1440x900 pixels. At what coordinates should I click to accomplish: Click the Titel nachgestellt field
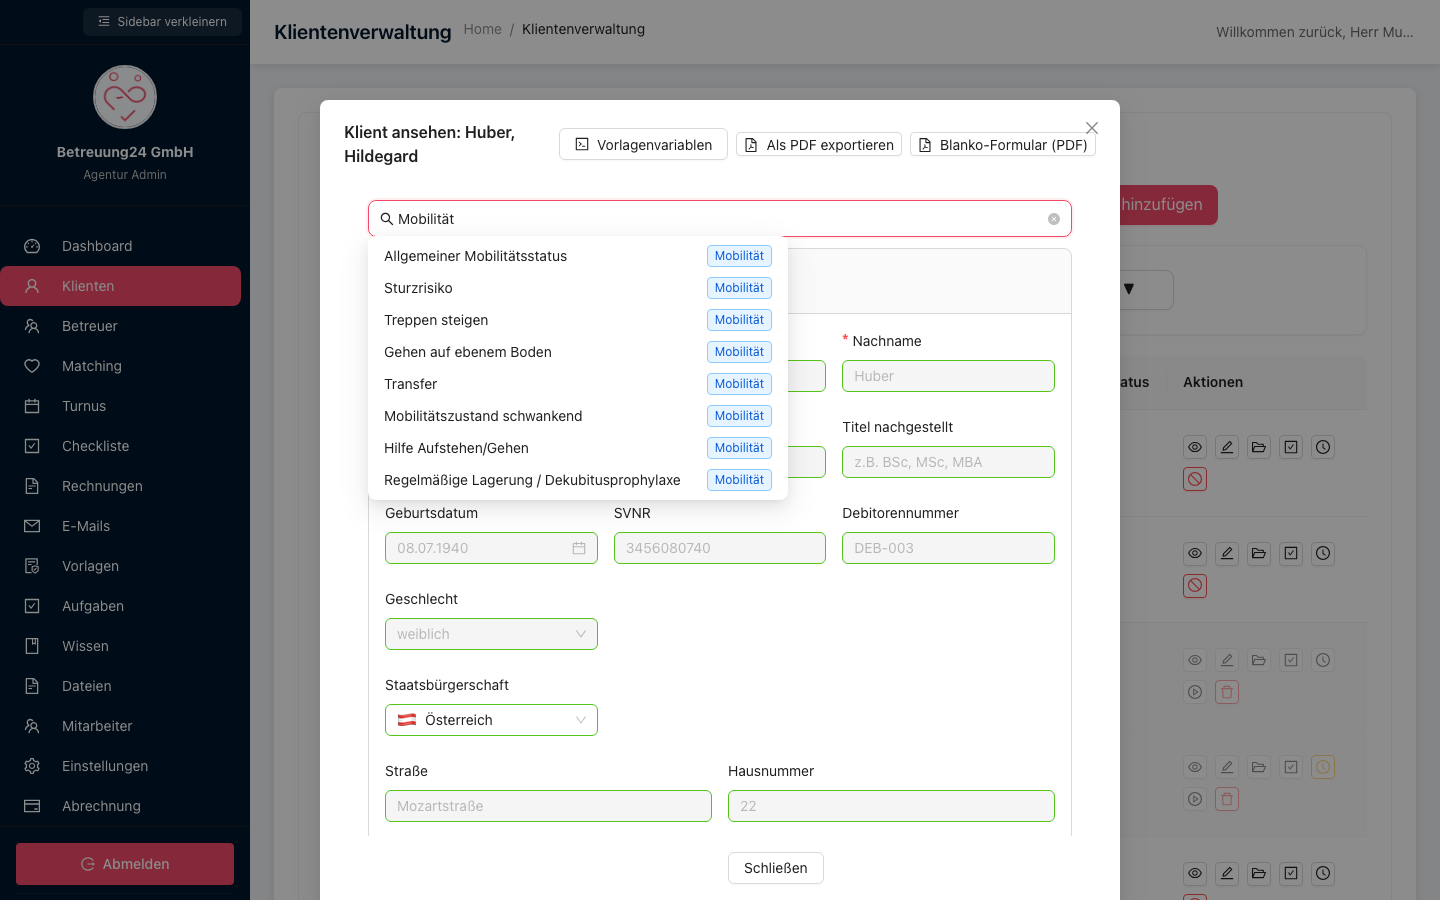(948, 462)
